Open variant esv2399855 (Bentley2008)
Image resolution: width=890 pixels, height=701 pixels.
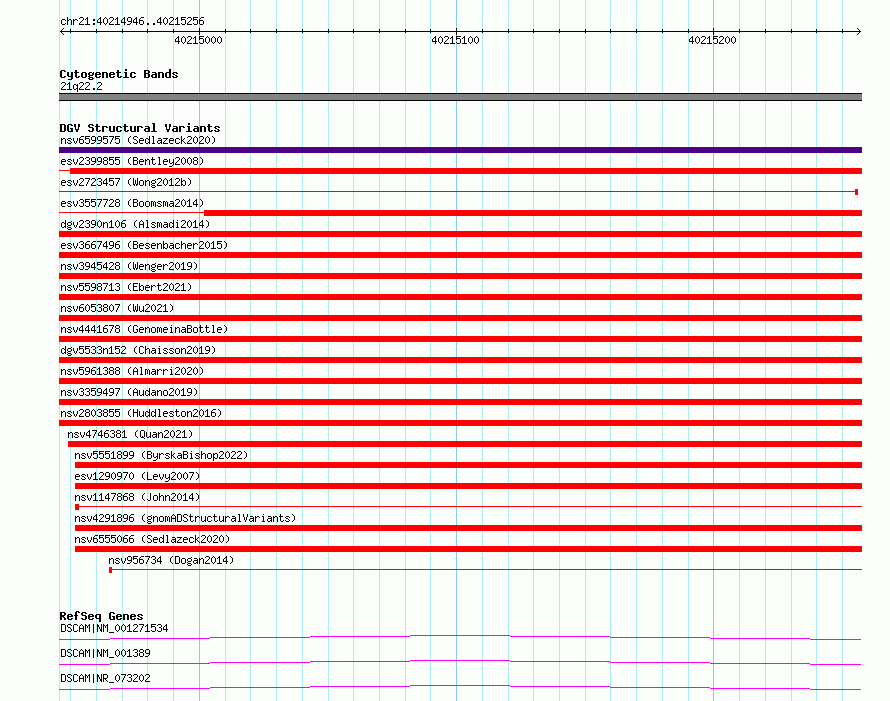pos(132,161)
